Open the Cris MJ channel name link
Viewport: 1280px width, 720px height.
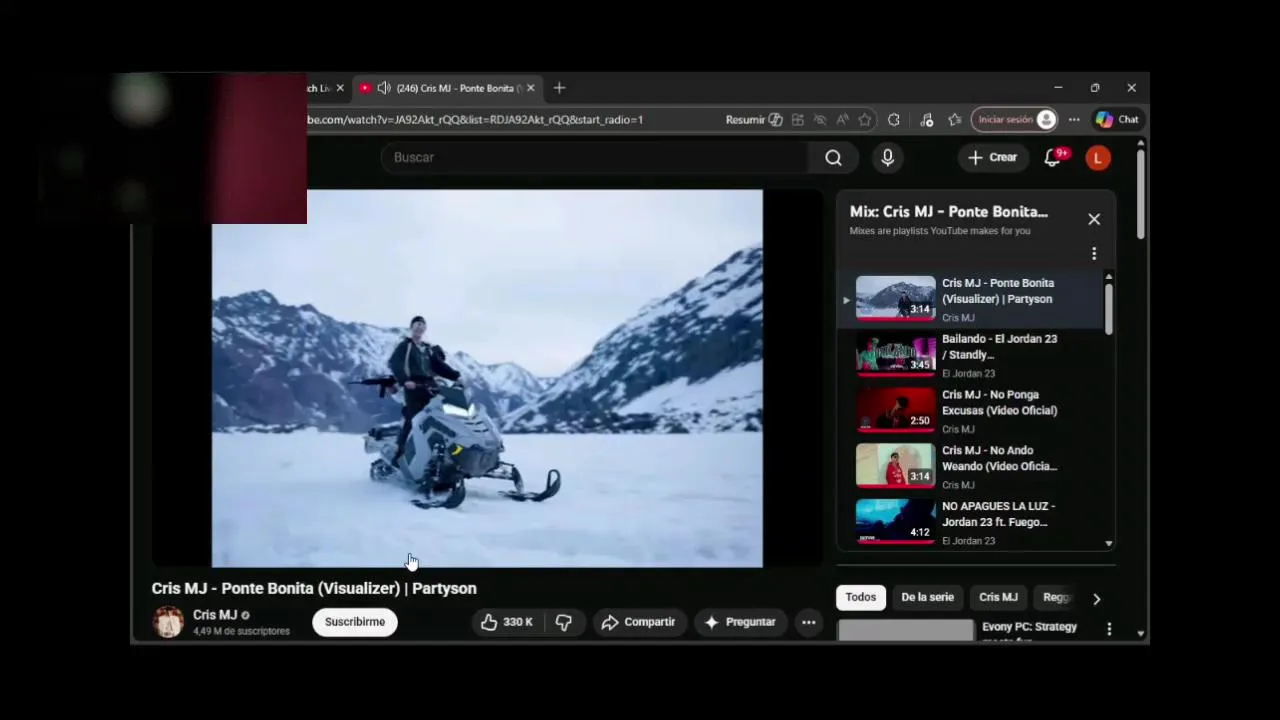coord(215,615)
